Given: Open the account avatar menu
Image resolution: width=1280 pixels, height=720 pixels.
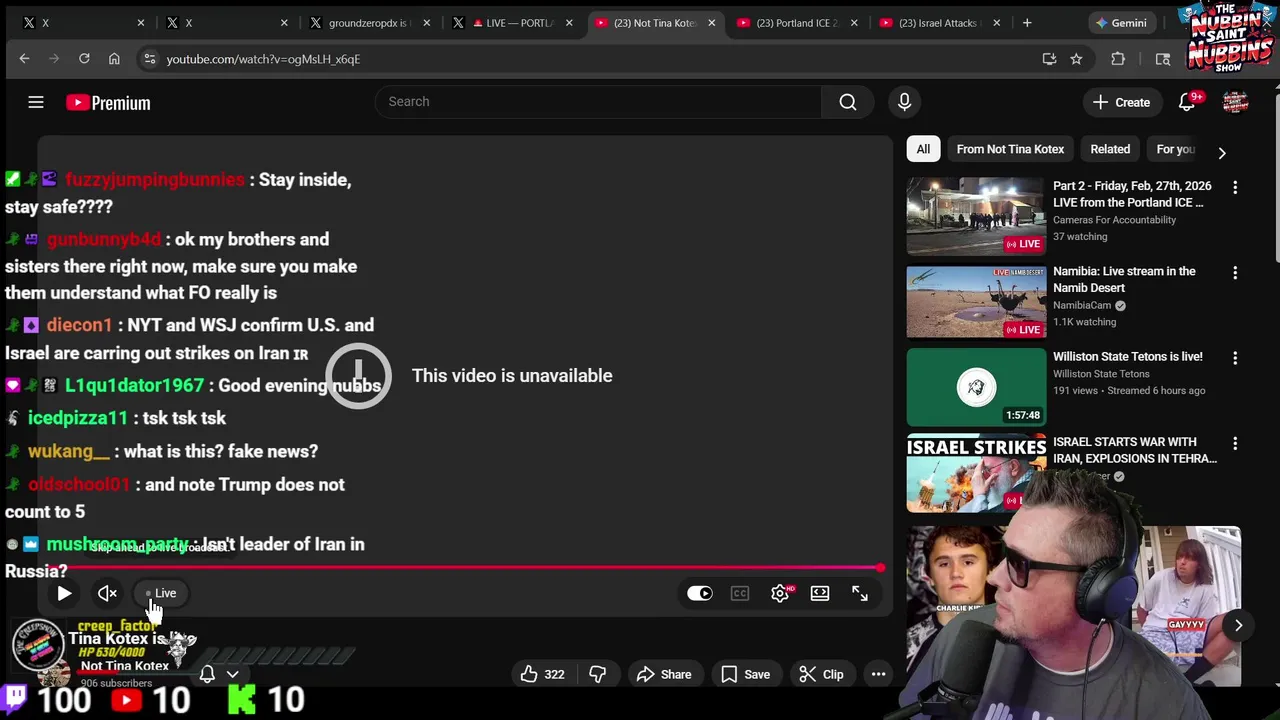Looking at the screenshot, I should [1236, 102].
